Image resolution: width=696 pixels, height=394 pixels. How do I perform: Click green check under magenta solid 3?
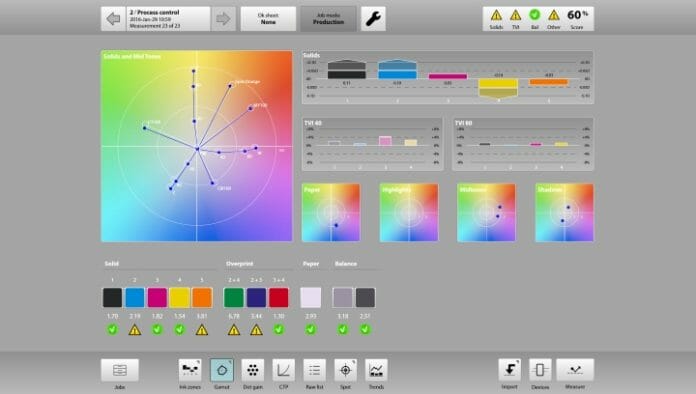157,330
